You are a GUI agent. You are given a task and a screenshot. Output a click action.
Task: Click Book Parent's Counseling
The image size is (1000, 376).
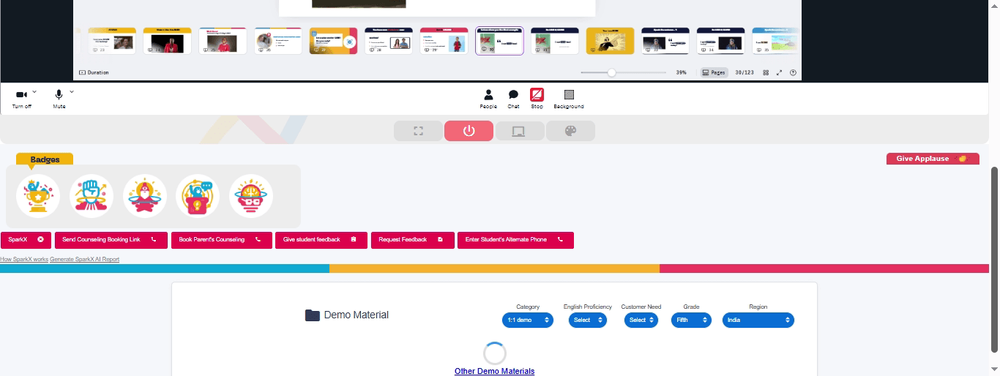[x=221, y=240]
